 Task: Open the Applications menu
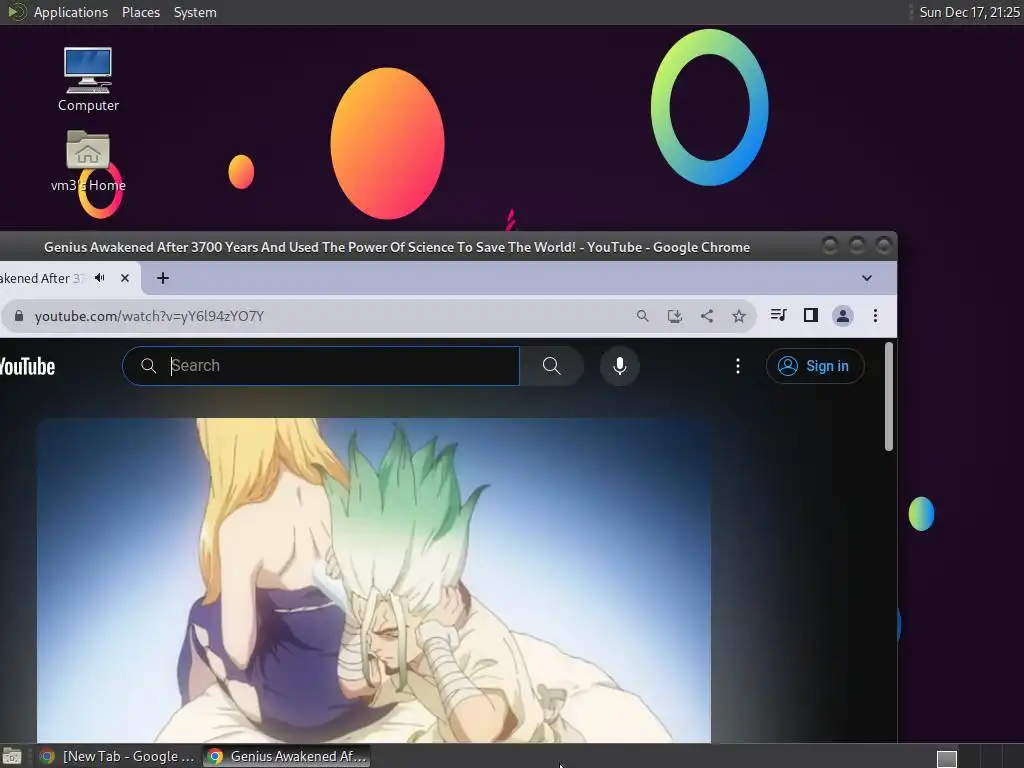[x=71, y=12]
